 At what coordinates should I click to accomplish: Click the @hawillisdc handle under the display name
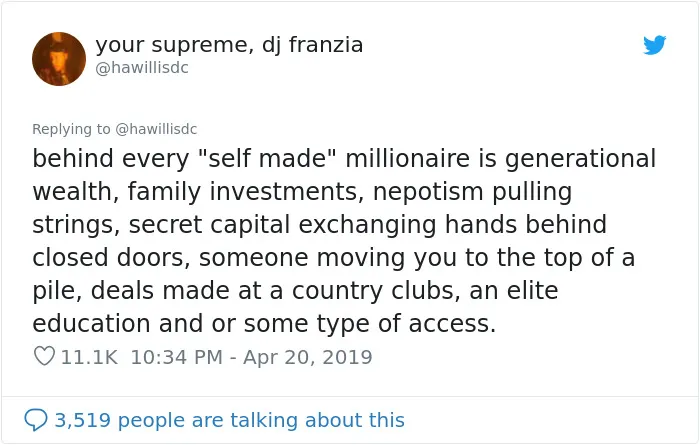coord(142,68)
